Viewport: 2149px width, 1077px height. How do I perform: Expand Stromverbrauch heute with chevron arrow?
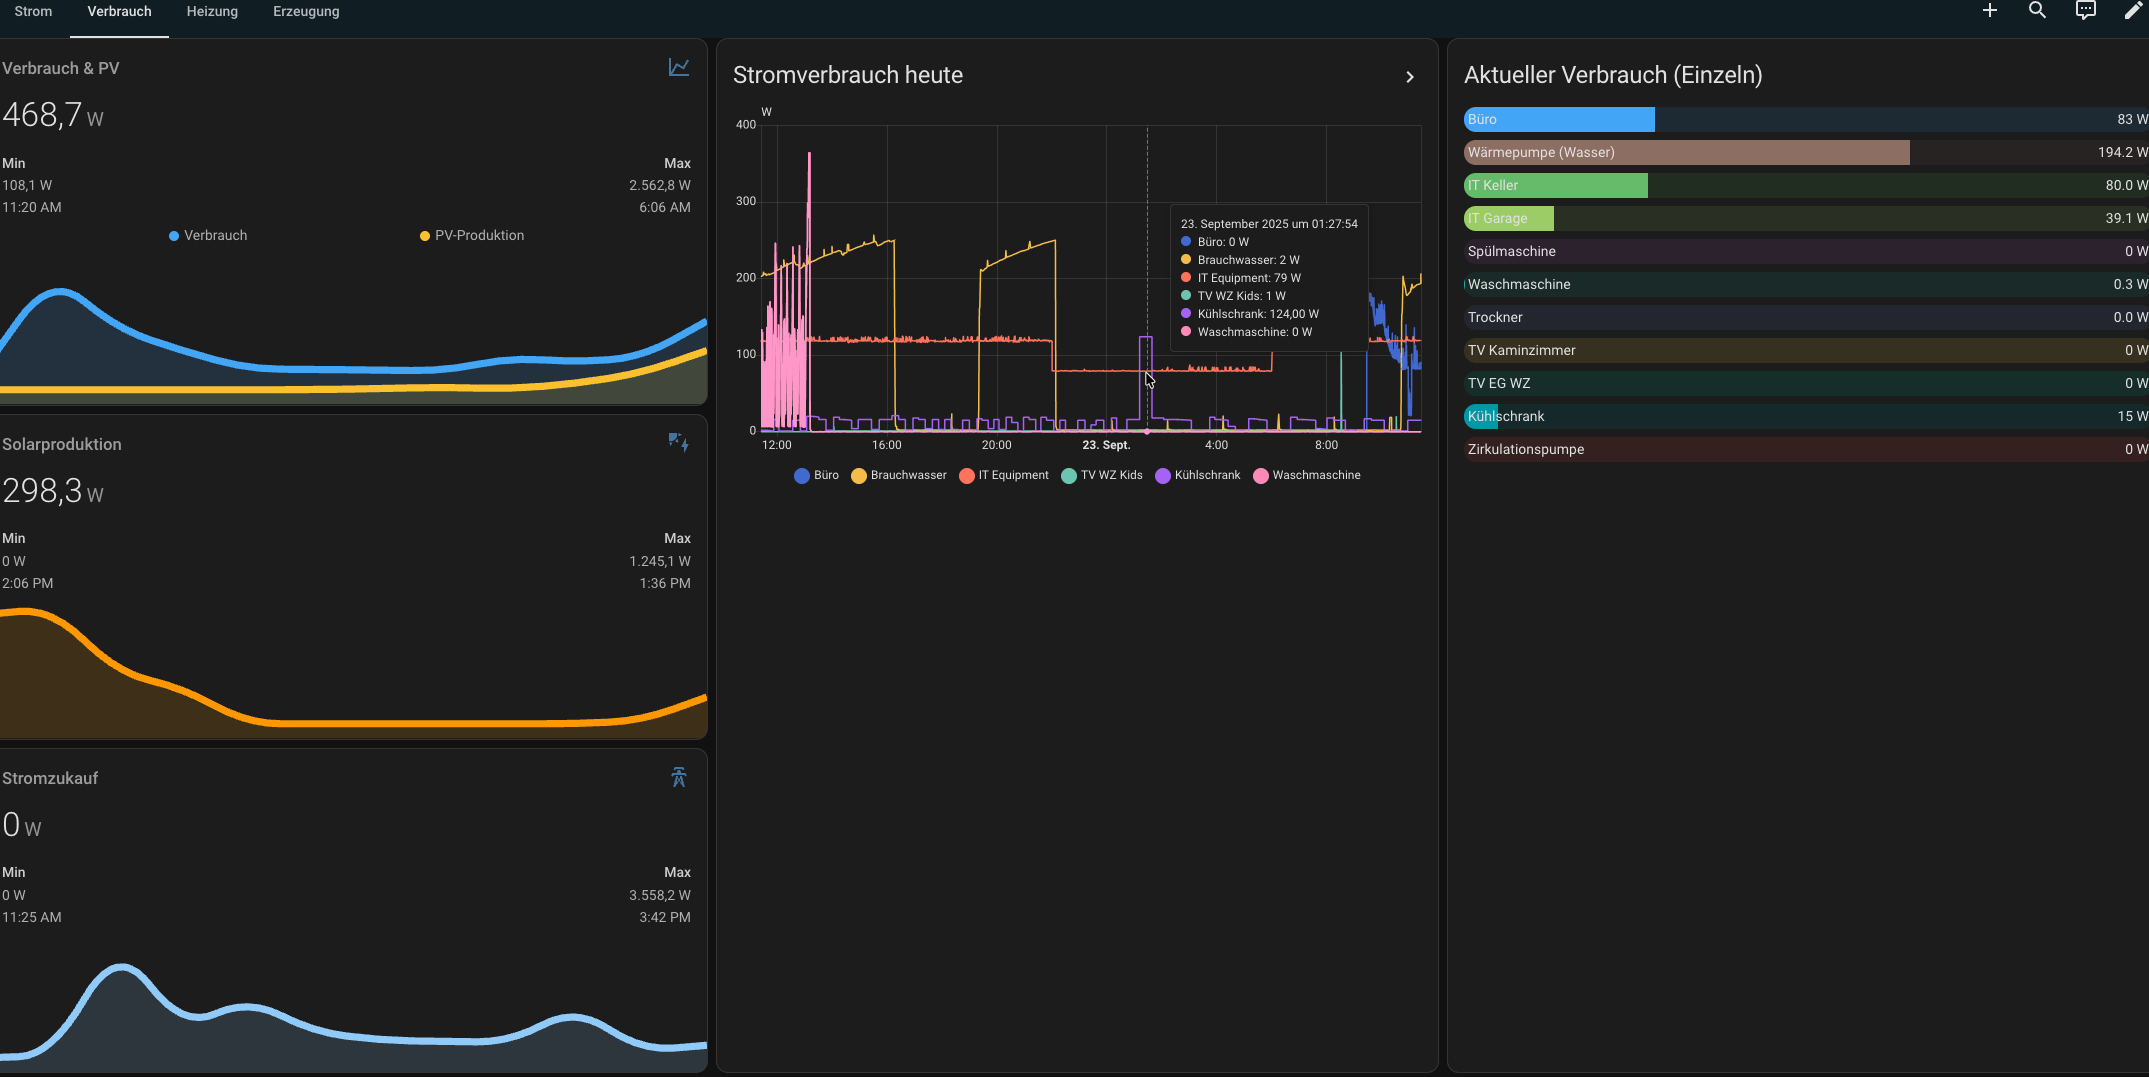tap(1410, 77)
